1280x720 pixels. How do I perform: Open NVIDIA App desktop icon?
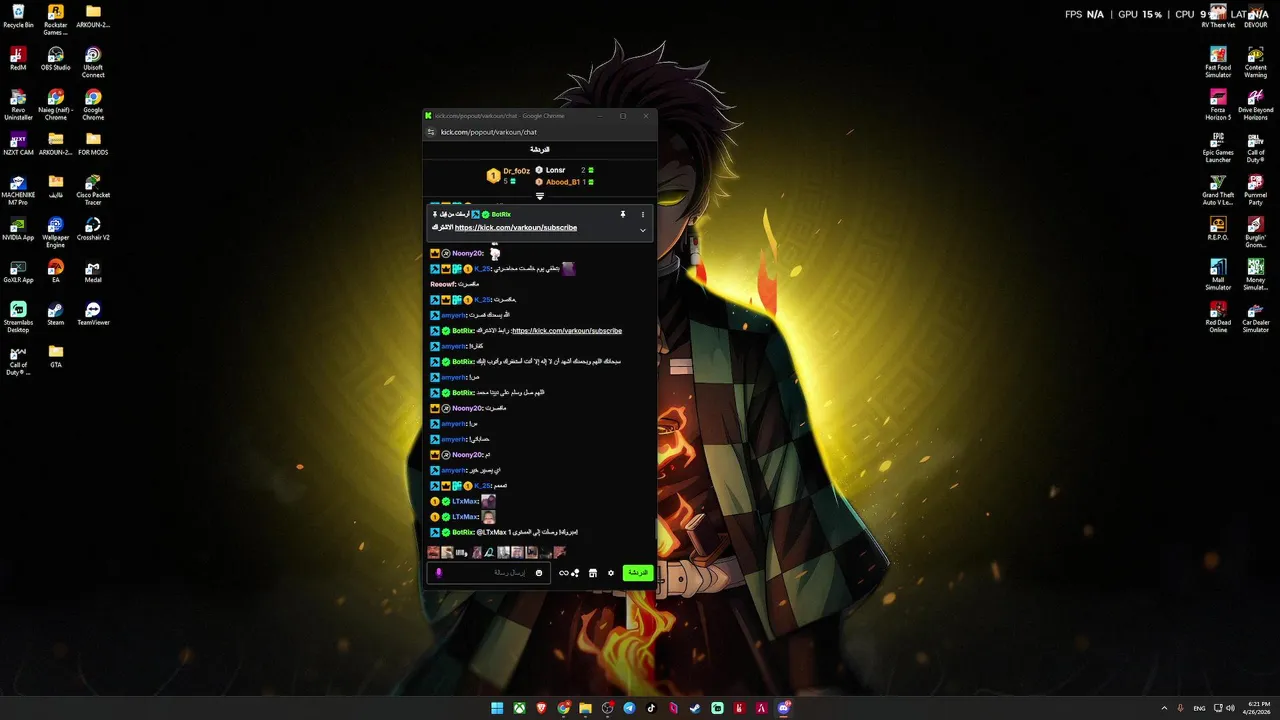coord(18,229)
